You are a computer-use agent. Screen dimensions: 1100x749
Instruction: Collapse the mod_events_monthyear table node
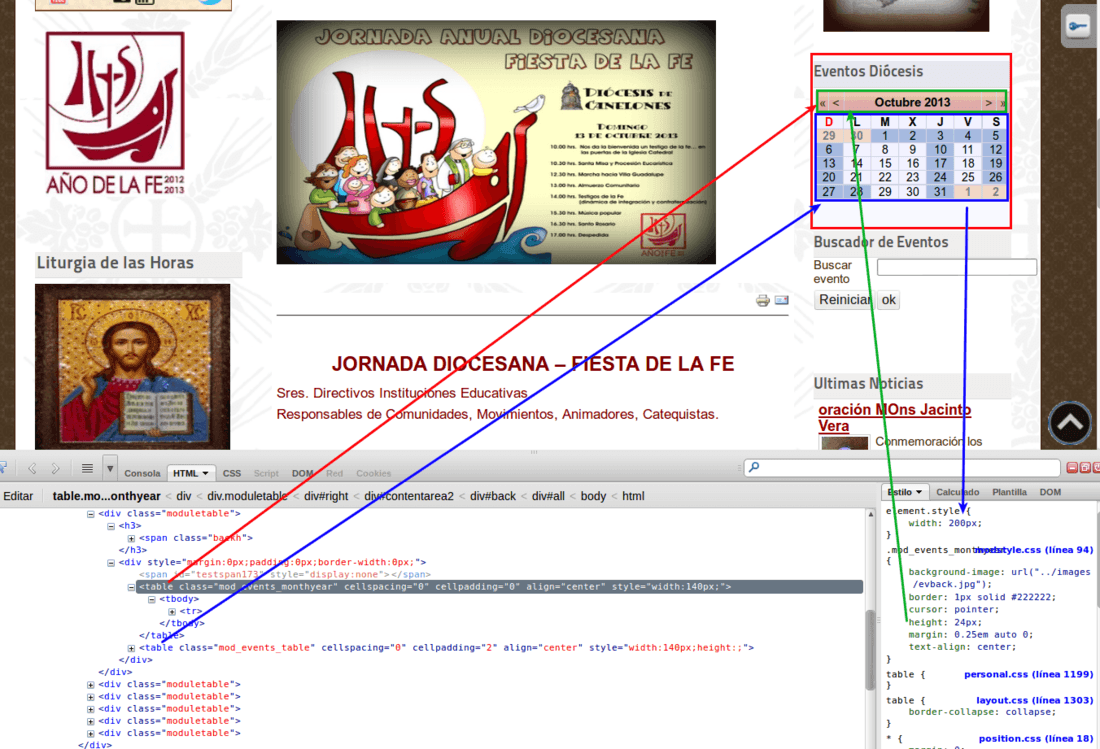(x=131, y=587)
